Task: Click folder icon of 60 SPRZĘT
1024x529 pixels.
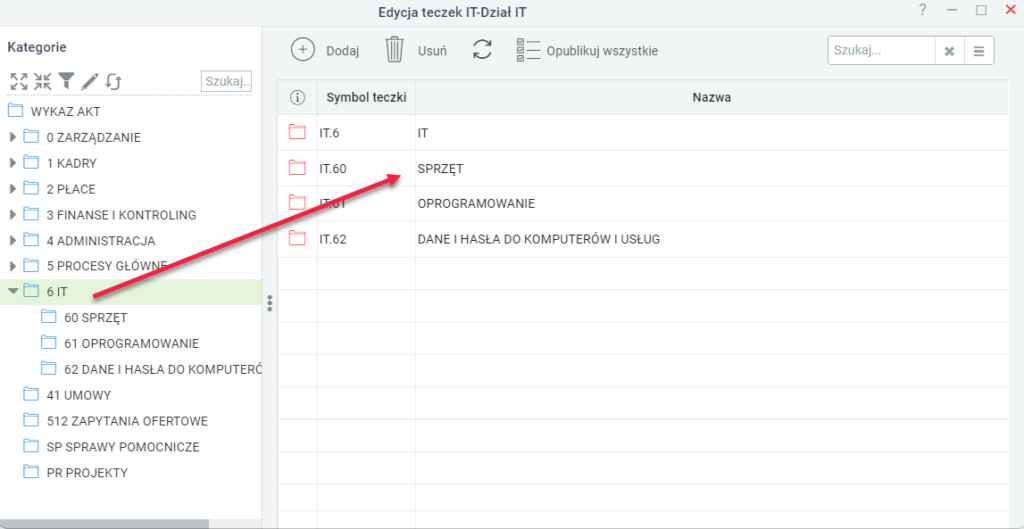Action: pyautogui.click(x=49, y=317)
